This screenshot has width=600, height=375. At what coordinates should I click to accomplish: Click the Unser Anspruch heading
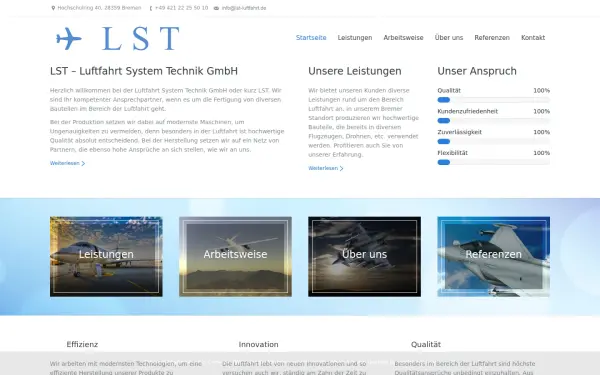click(477, 71)
